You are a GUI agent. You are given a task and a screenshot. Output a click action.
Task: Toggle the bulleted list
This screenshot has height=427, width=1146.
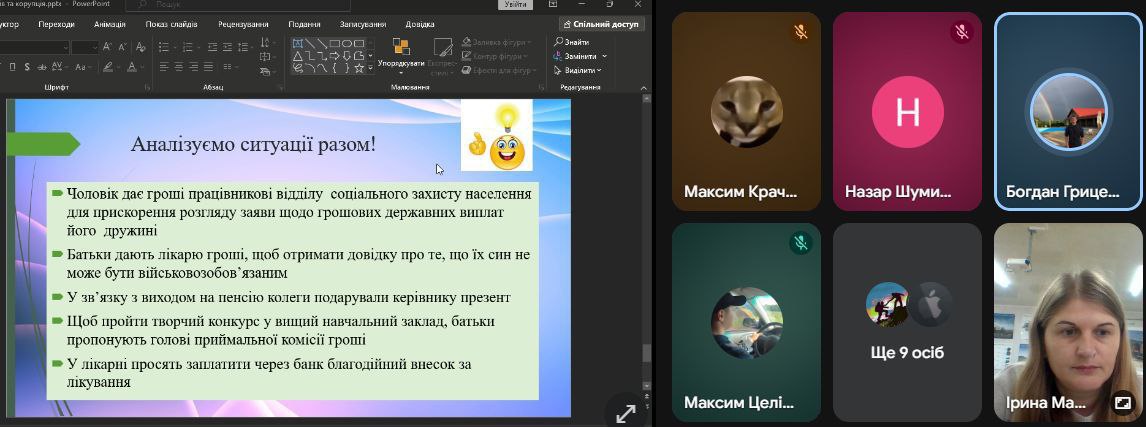coord(164,47)
